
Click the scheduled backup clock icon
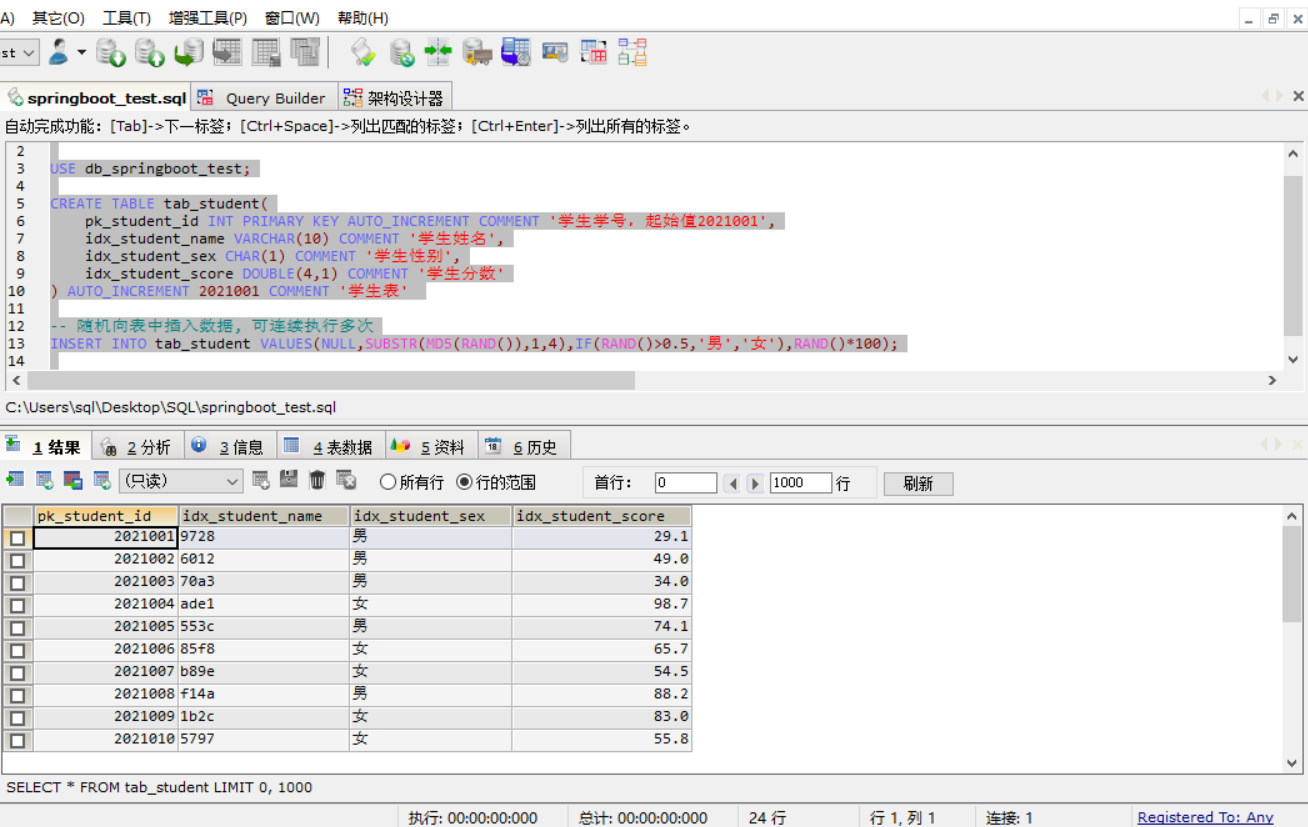pos(516,52)
